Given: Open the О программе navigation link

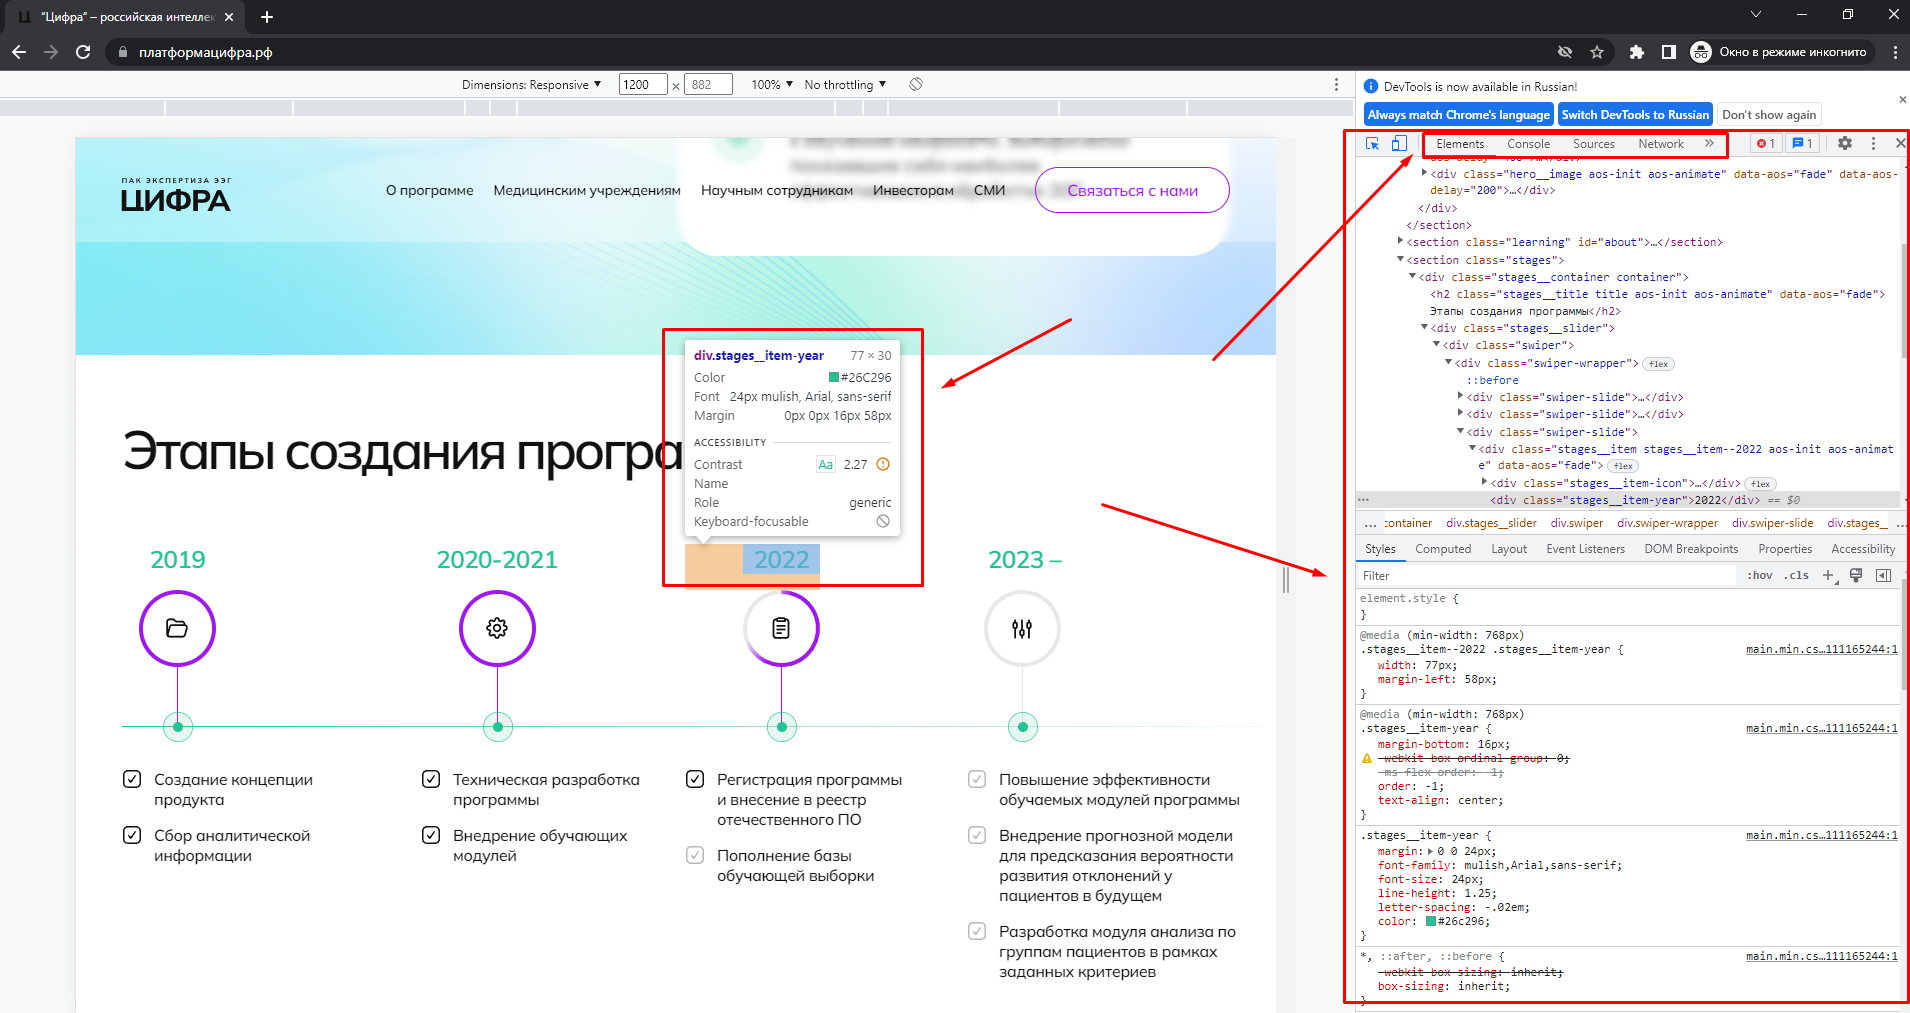Looking at the screenshot, I should coord(430,190).
